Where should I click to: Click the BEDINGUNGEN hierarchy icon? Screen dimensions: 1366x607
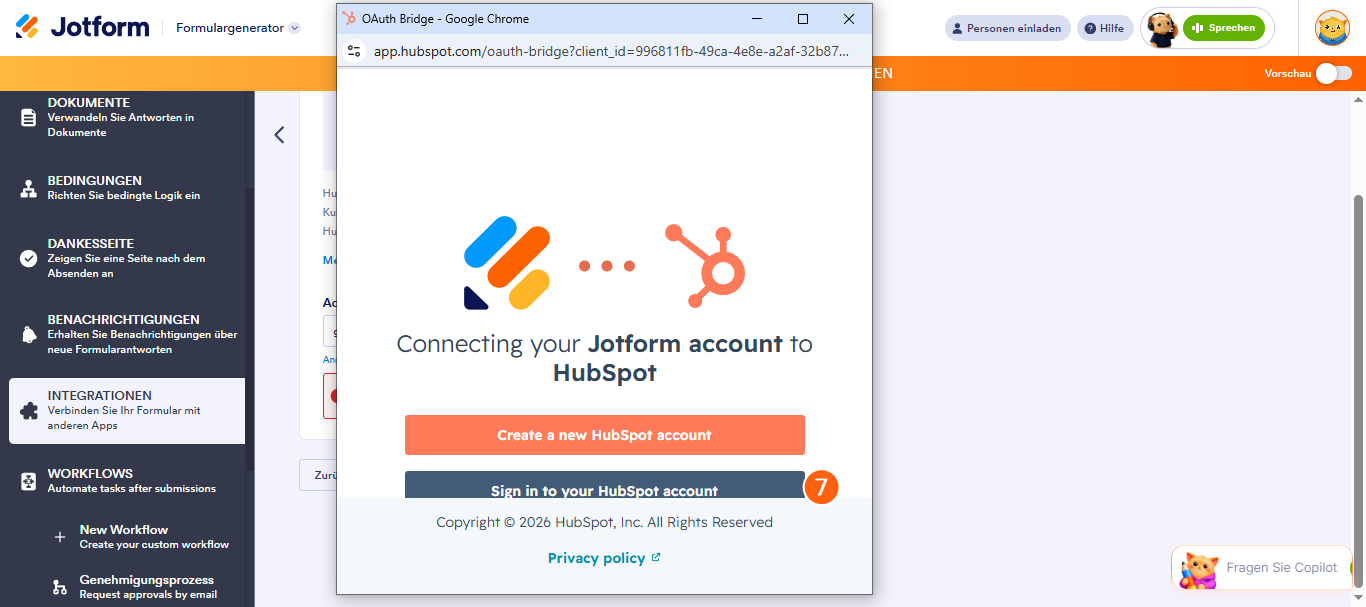coord(29,188)
